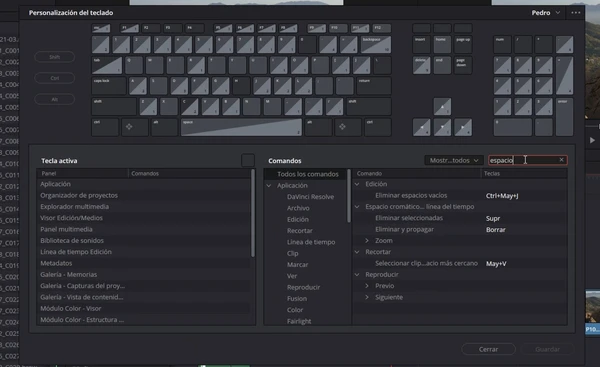The width and height of the screenshot is (600, 367).
Task: Toggle the Alt modifier button
Action: tap(54, 99)
